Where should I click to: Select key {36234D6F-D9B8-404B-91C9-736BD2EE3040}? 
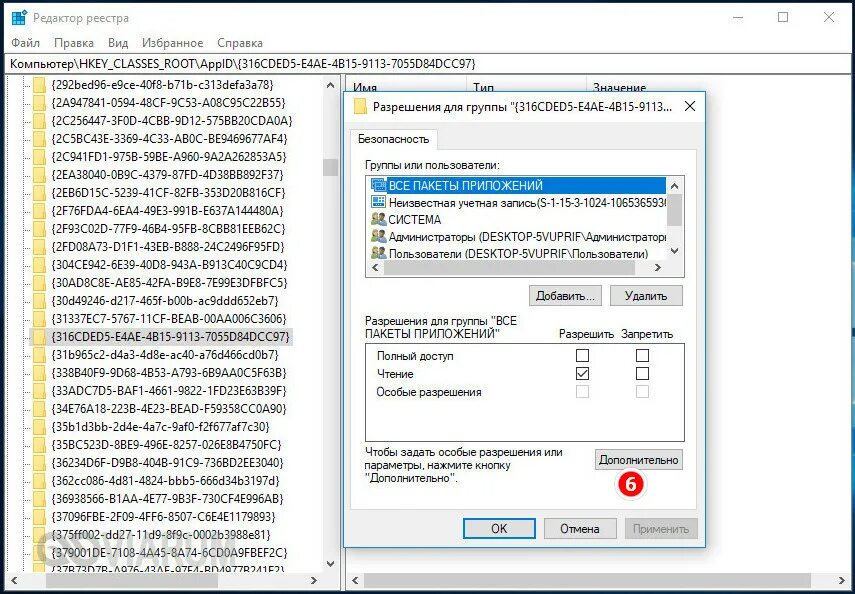(x=167, y=463)
